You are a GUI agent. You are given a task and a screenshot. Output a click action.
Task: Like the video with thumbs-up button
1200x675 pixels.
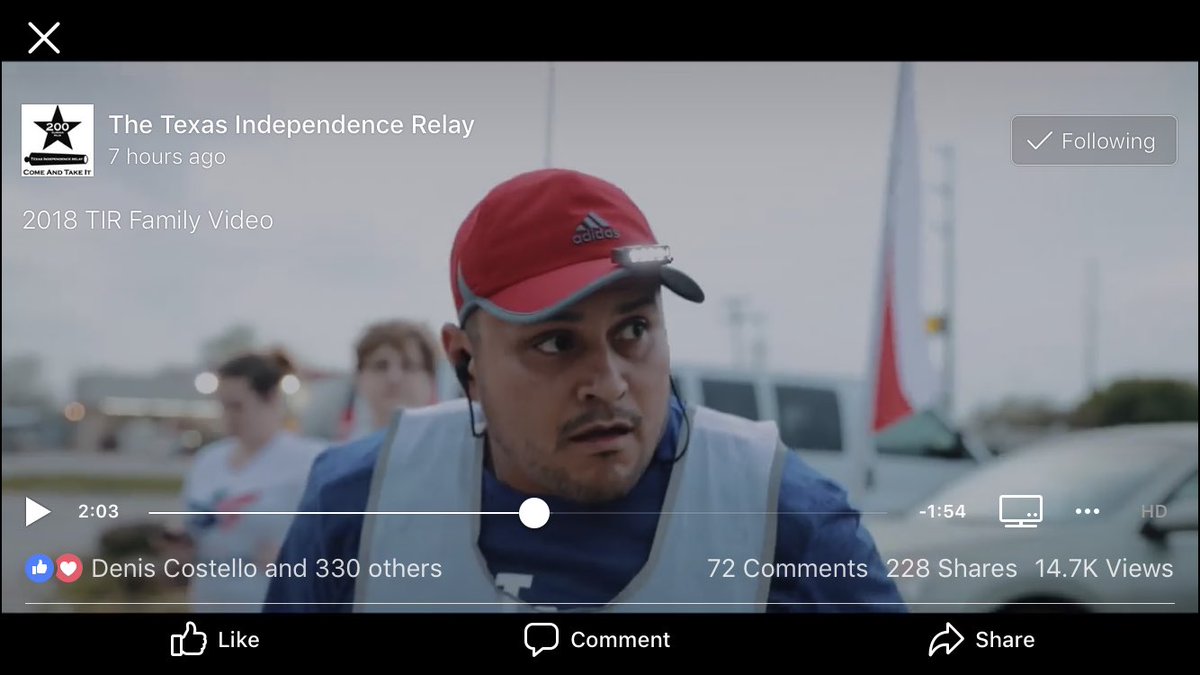click(x=215, y=640)
